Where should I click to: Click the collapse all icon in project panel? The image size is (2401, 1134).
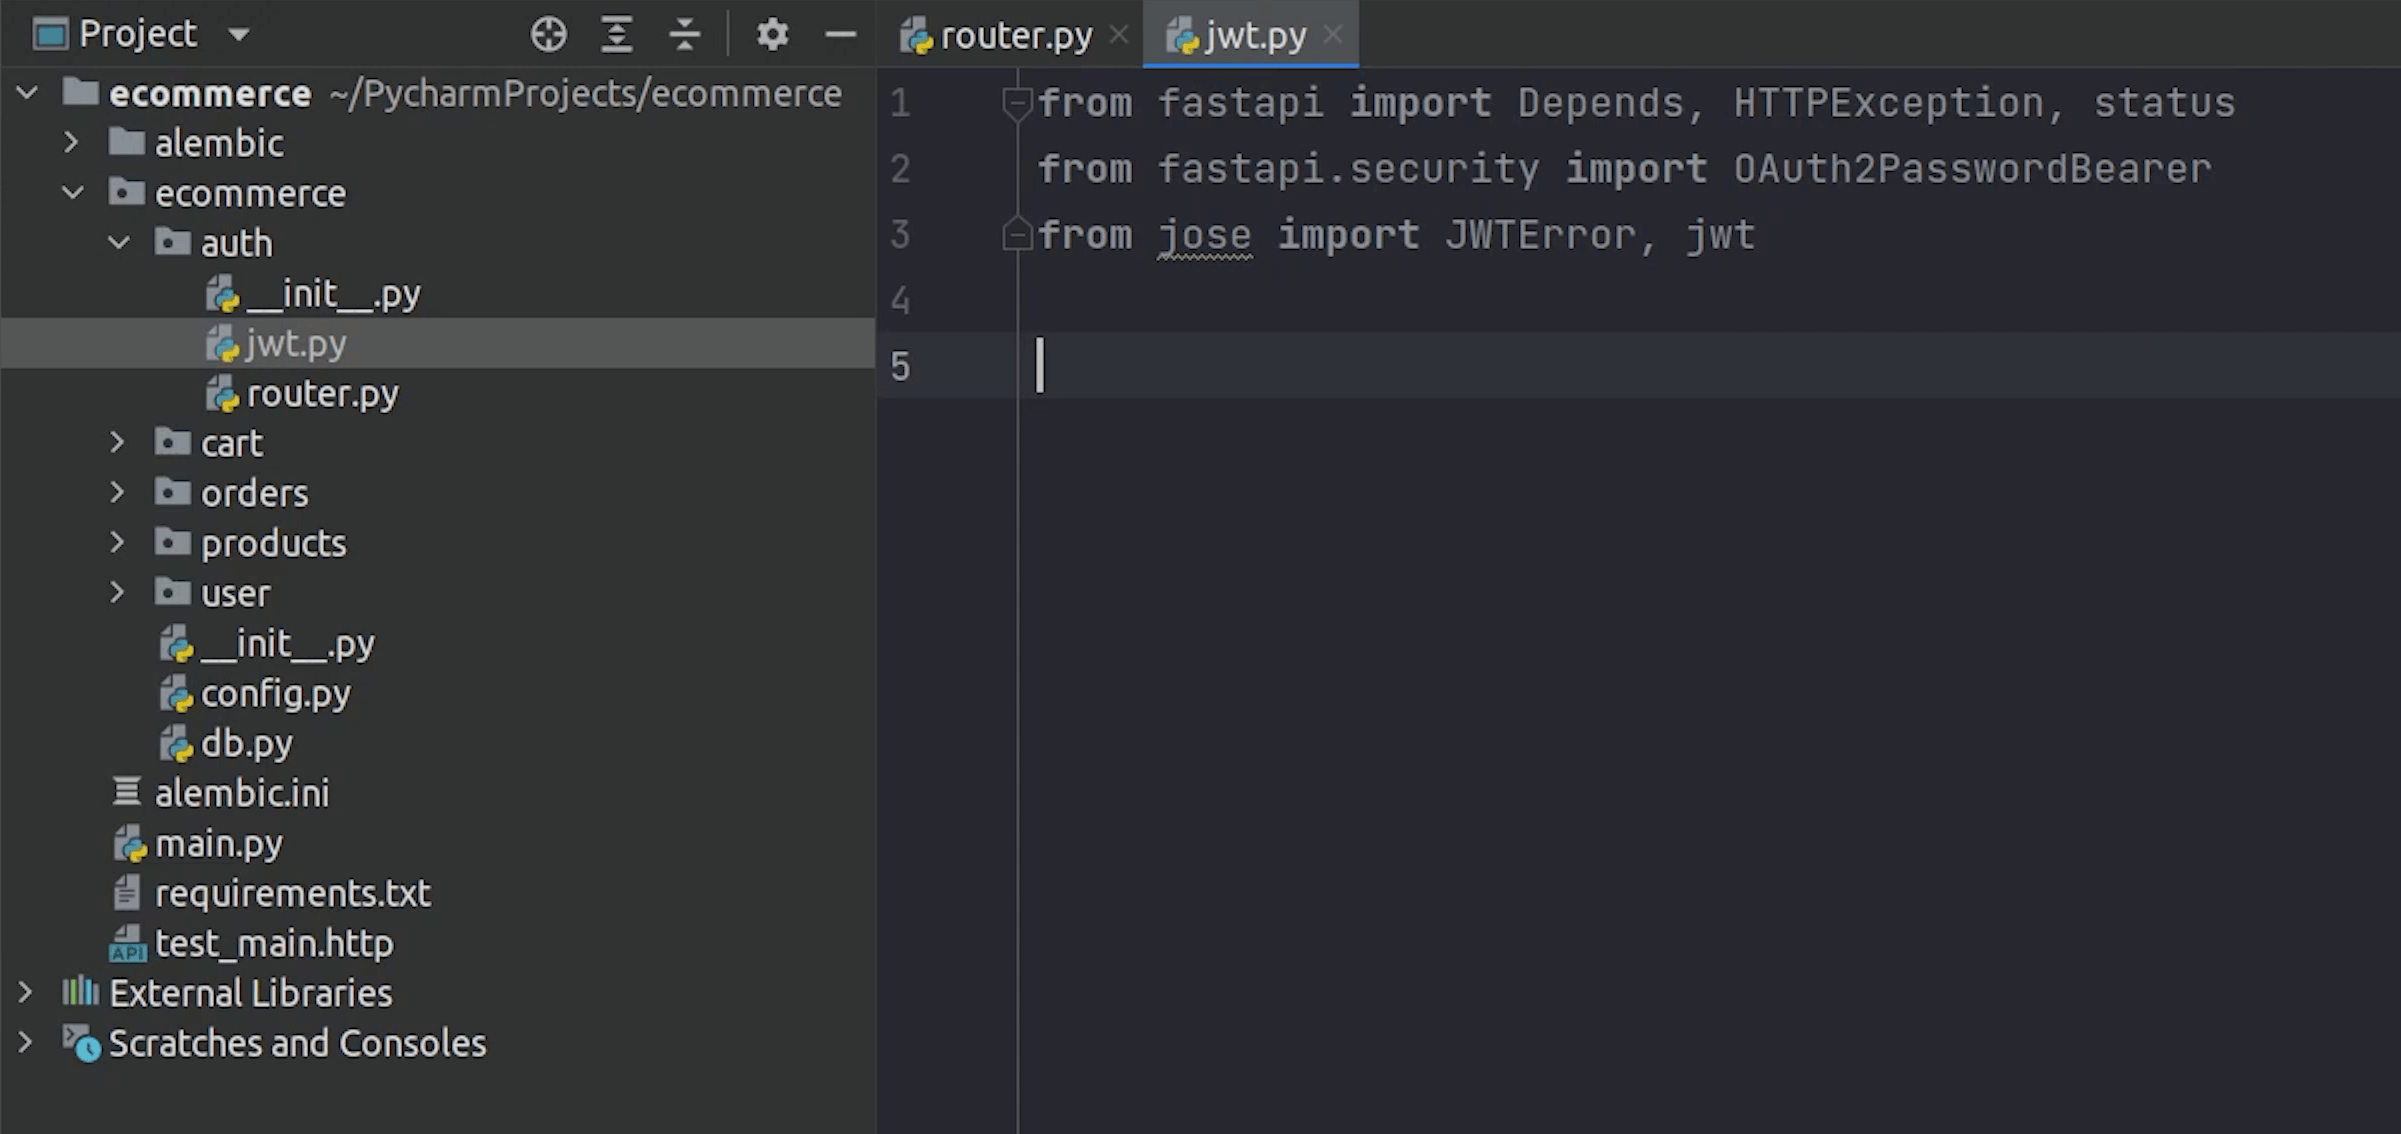684,34
